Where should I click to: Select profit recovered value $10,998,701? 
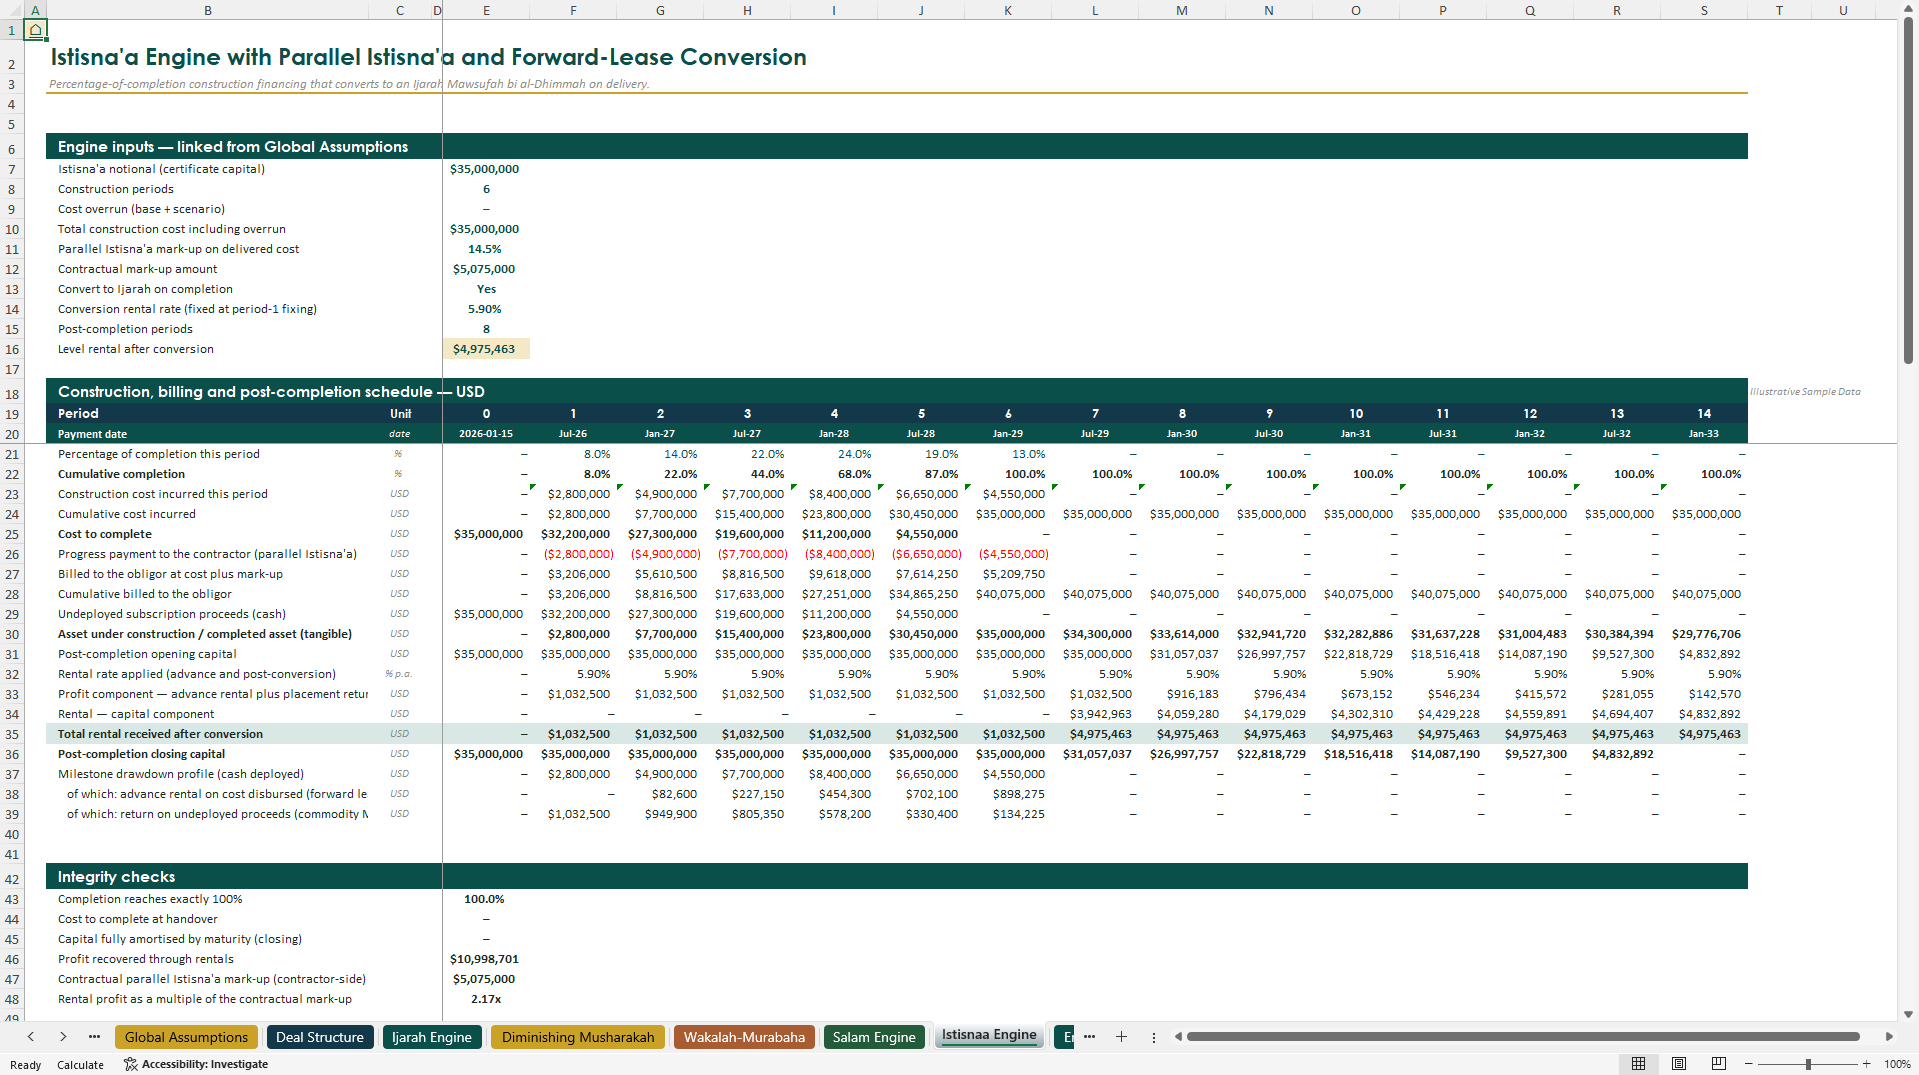coord(486,959)
